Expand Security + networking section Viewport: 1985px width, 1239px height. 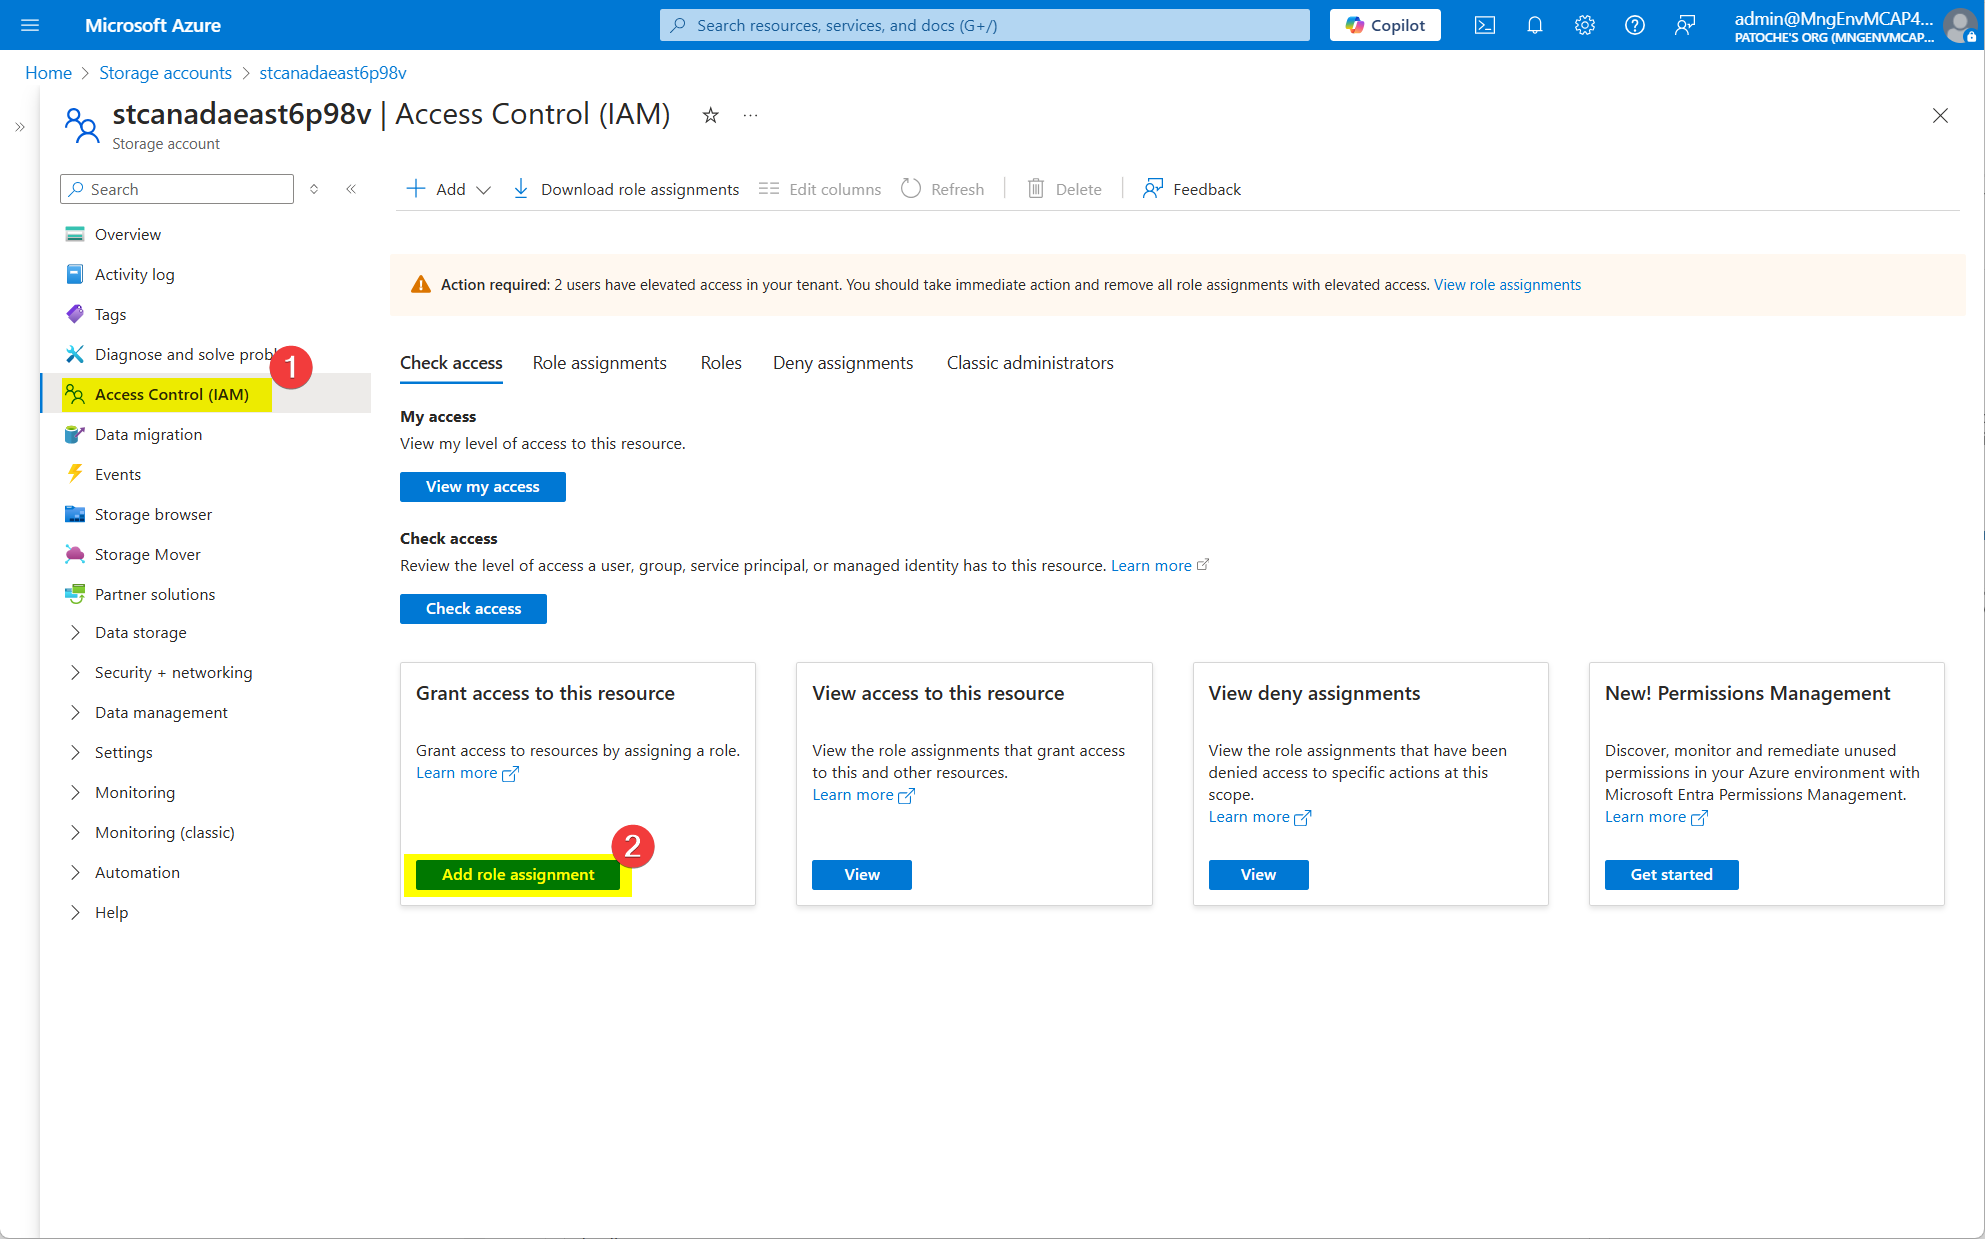(173, 673)
